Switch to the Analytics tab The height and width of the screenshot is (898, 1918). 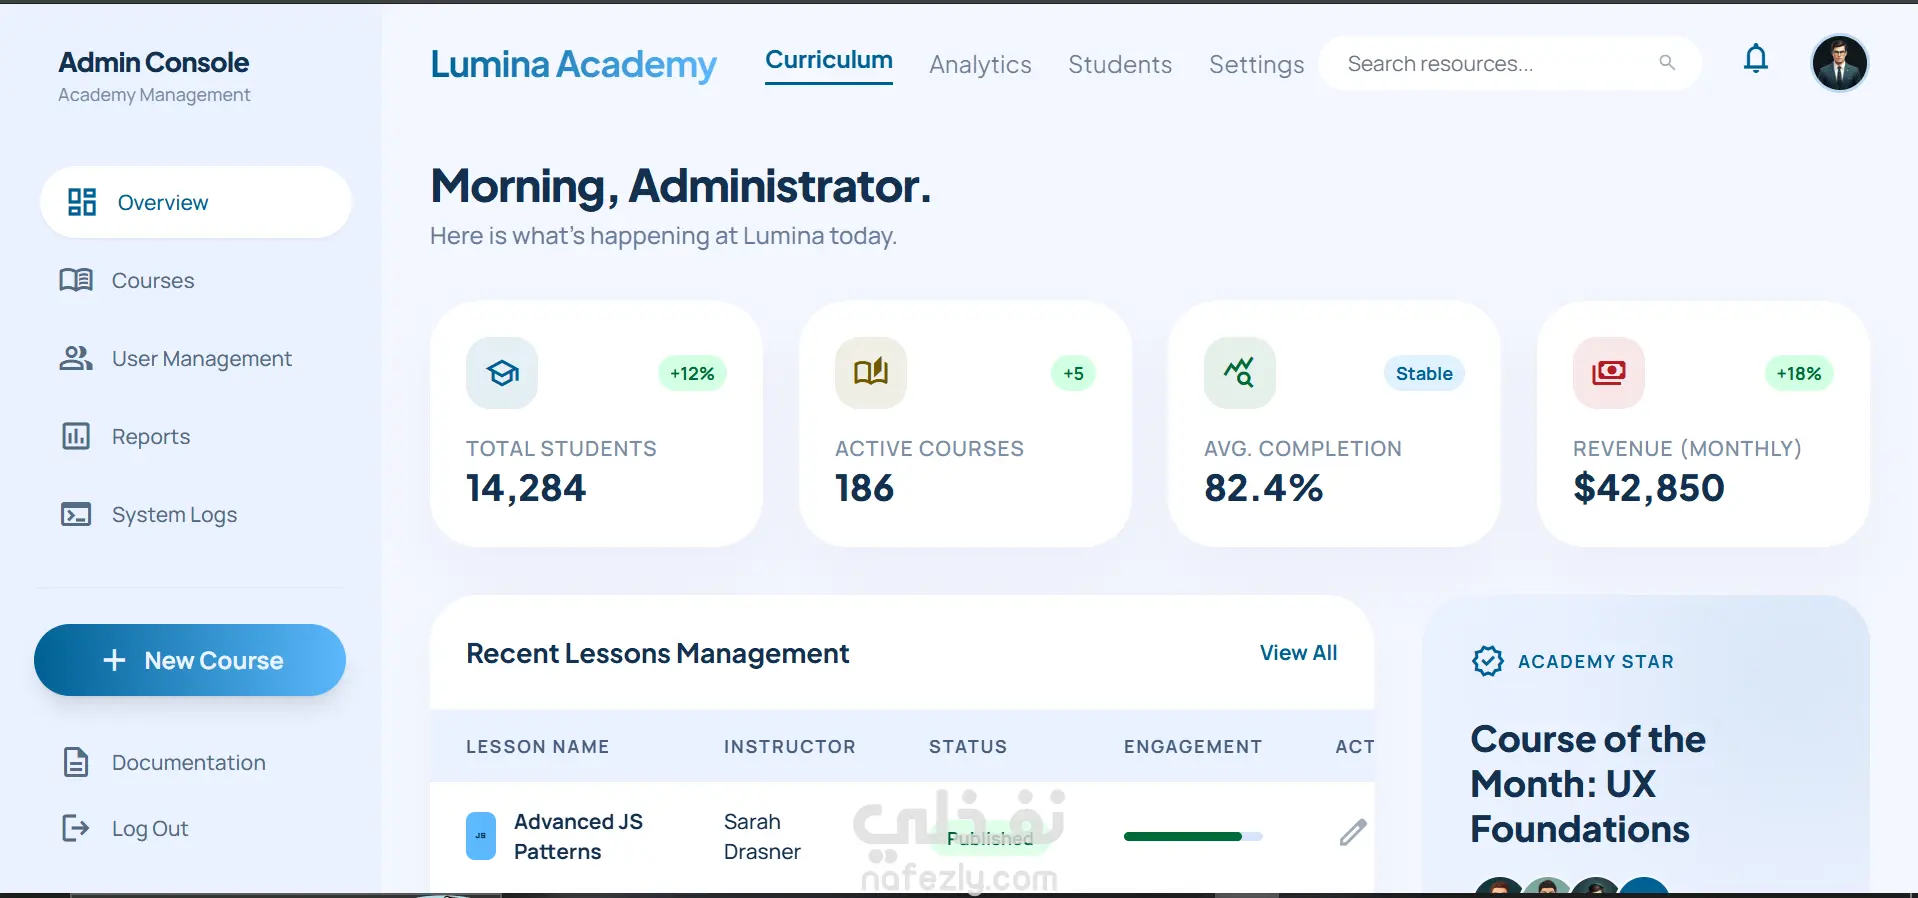(980, 65)
